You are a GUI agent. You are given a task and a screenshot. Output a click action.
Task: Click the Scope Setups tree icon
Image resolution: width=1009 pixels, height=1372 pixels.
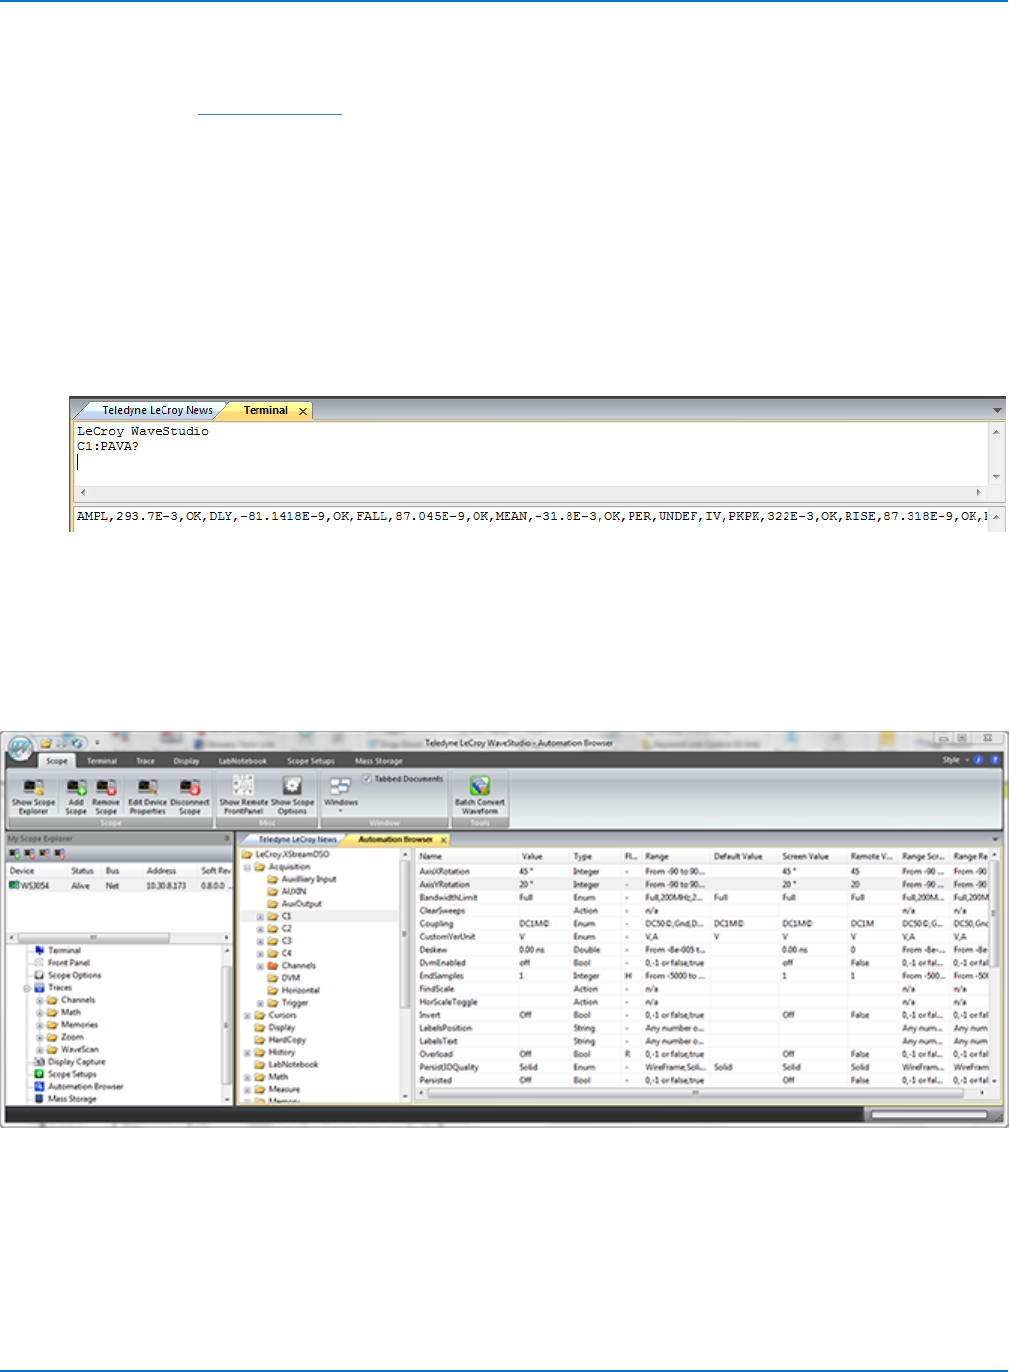click(x=39, y=1074)
